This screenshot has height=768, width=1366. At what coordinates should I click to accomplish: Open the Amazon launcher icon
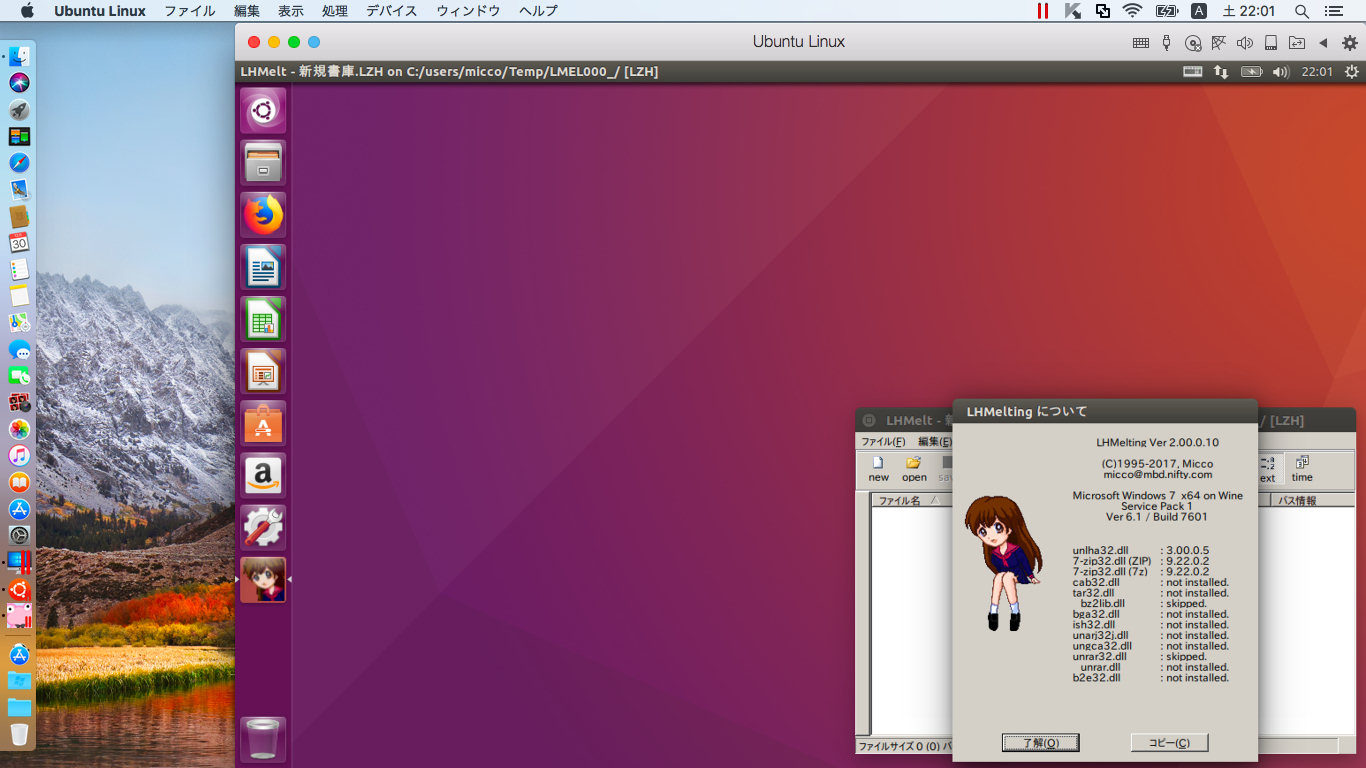(x=263, y=475)
